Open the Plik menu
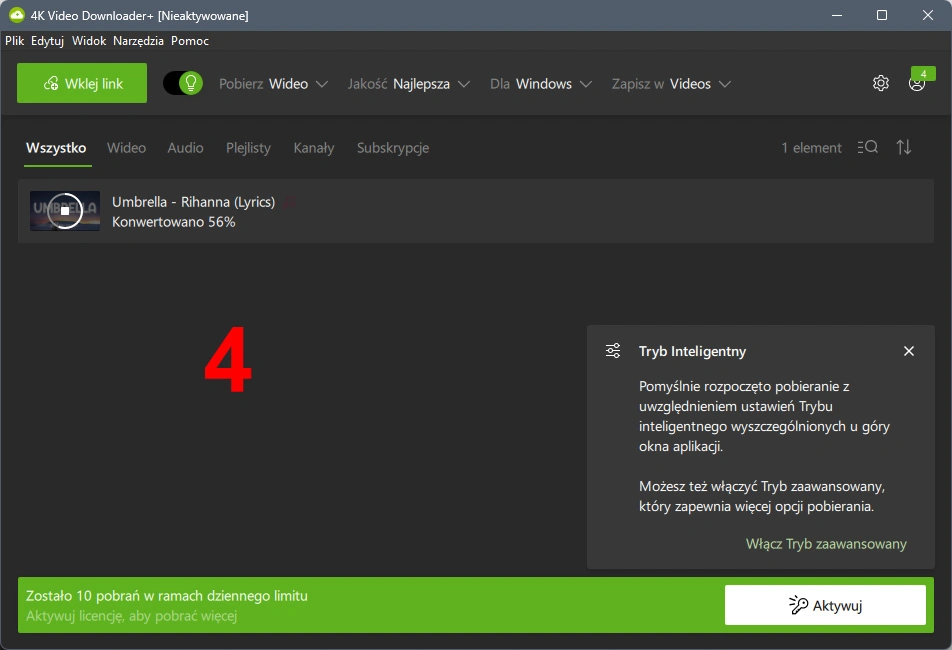The height and width of the screenshot is (650, 952). pyautogui.click(x=15, y=41)
